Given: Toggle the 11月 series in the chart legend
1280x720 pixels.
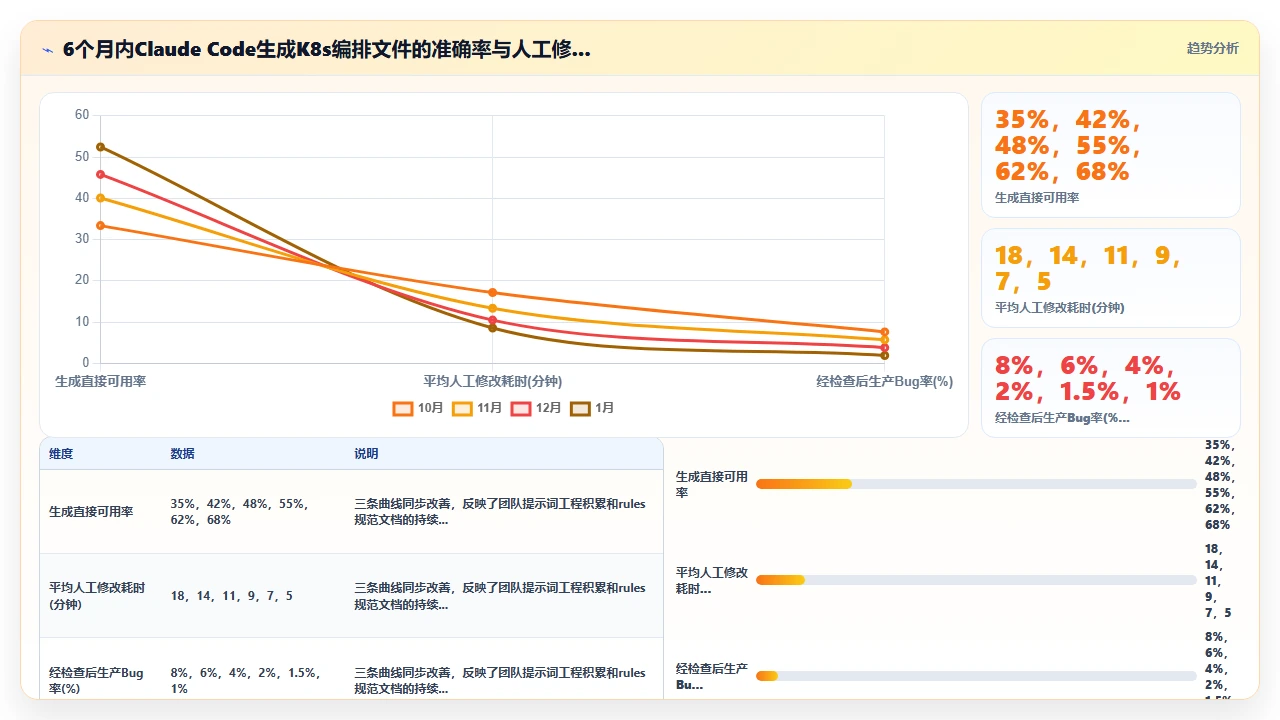Looking at the screenshot, I should [x=477, y=408].
